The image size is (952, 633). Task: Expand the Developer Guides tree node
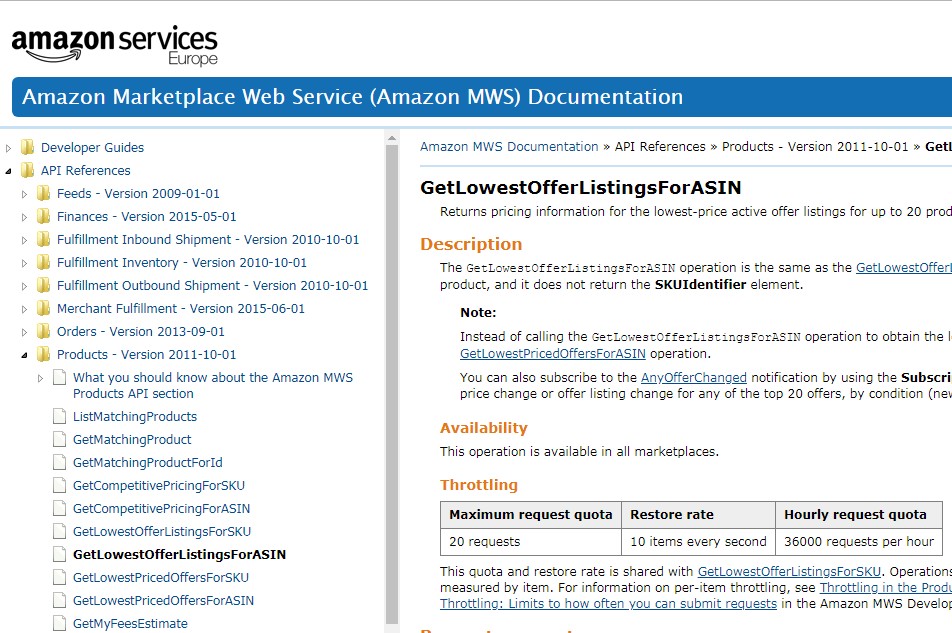click(9, 148)
